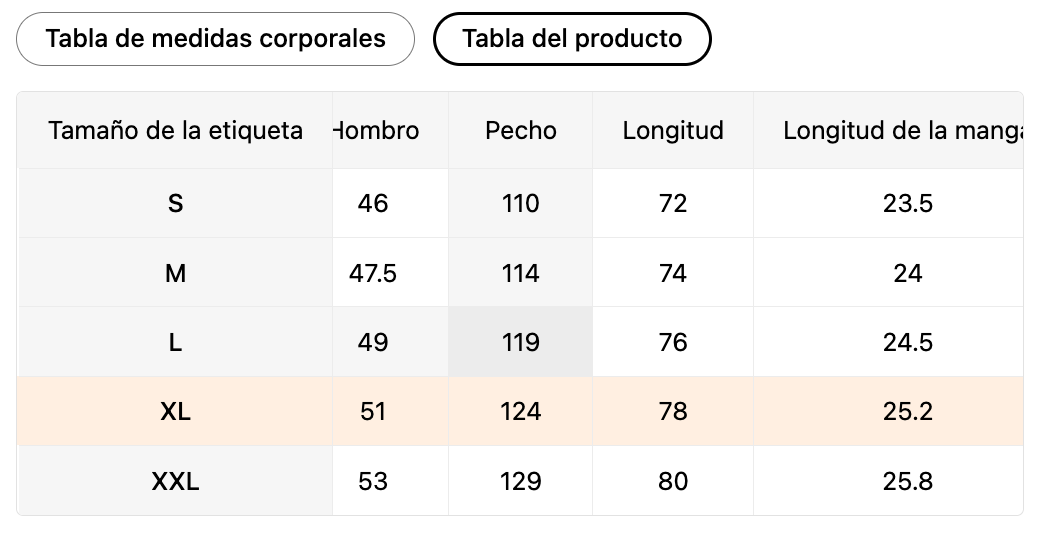Click the Pecho value 124 in XL row
This screenshot has width=1038, height=540.
(x=520, y=411)
